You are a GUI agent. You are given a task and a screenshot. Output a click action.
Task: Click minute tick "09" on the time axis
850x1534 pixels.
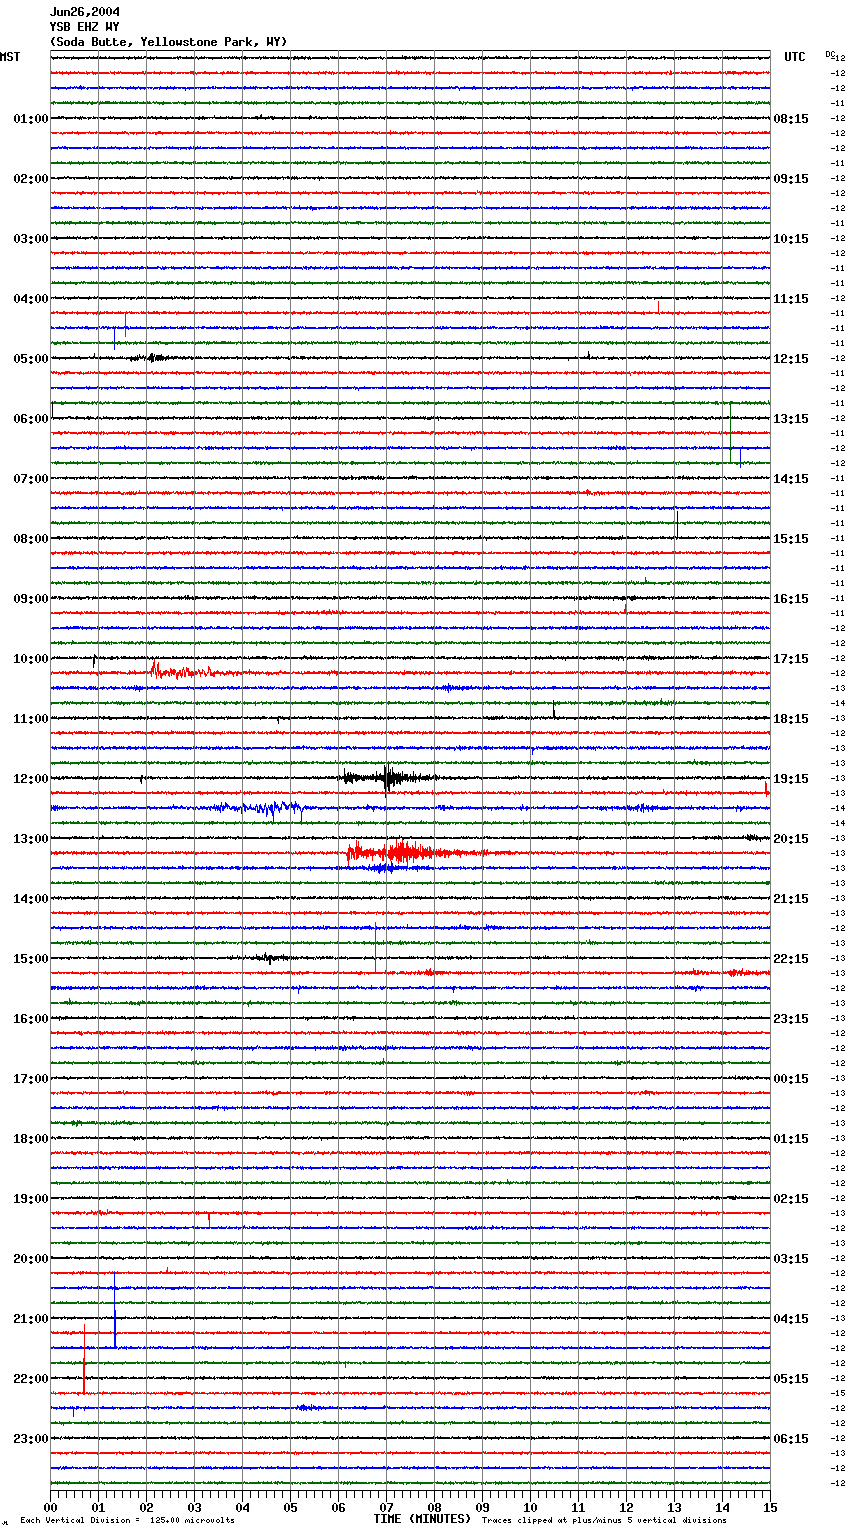482,1507
